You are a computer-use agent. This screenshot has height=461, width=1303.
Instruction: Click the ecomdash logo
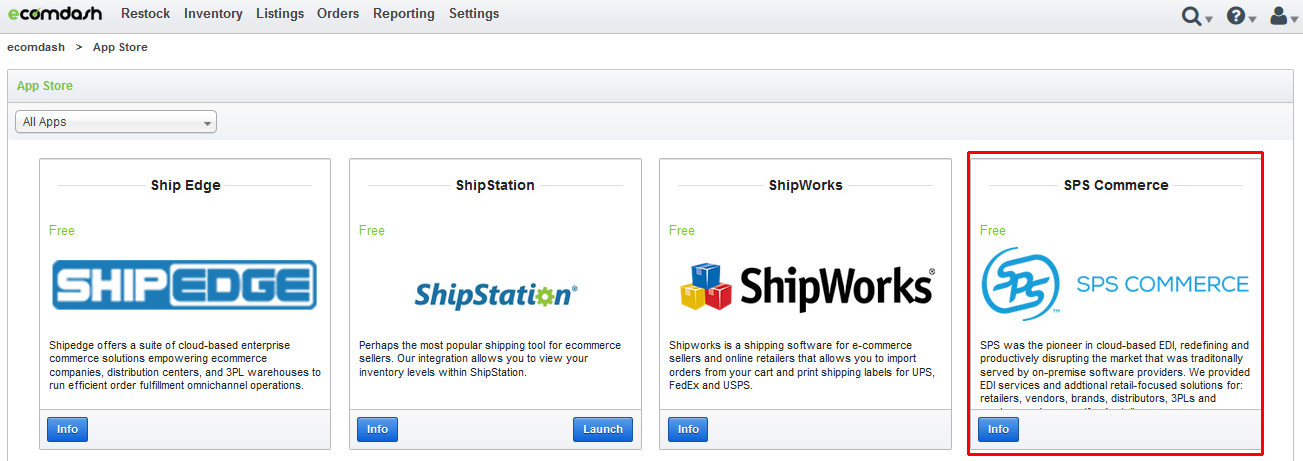point(55,13)
